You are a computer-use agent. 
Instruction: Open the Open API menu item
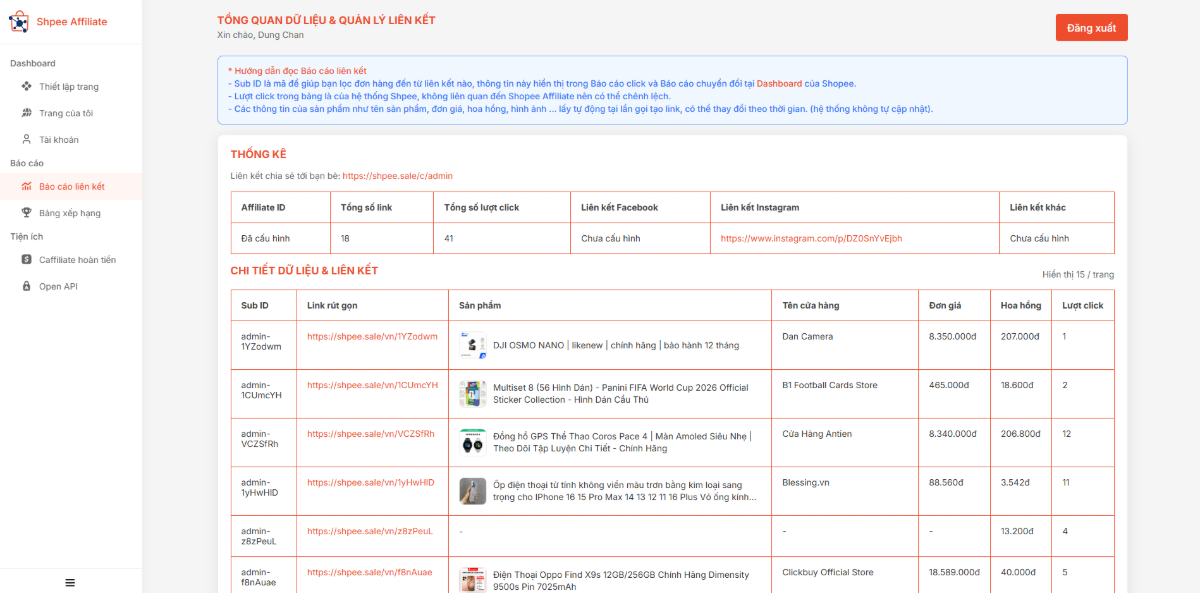(70, 286)
